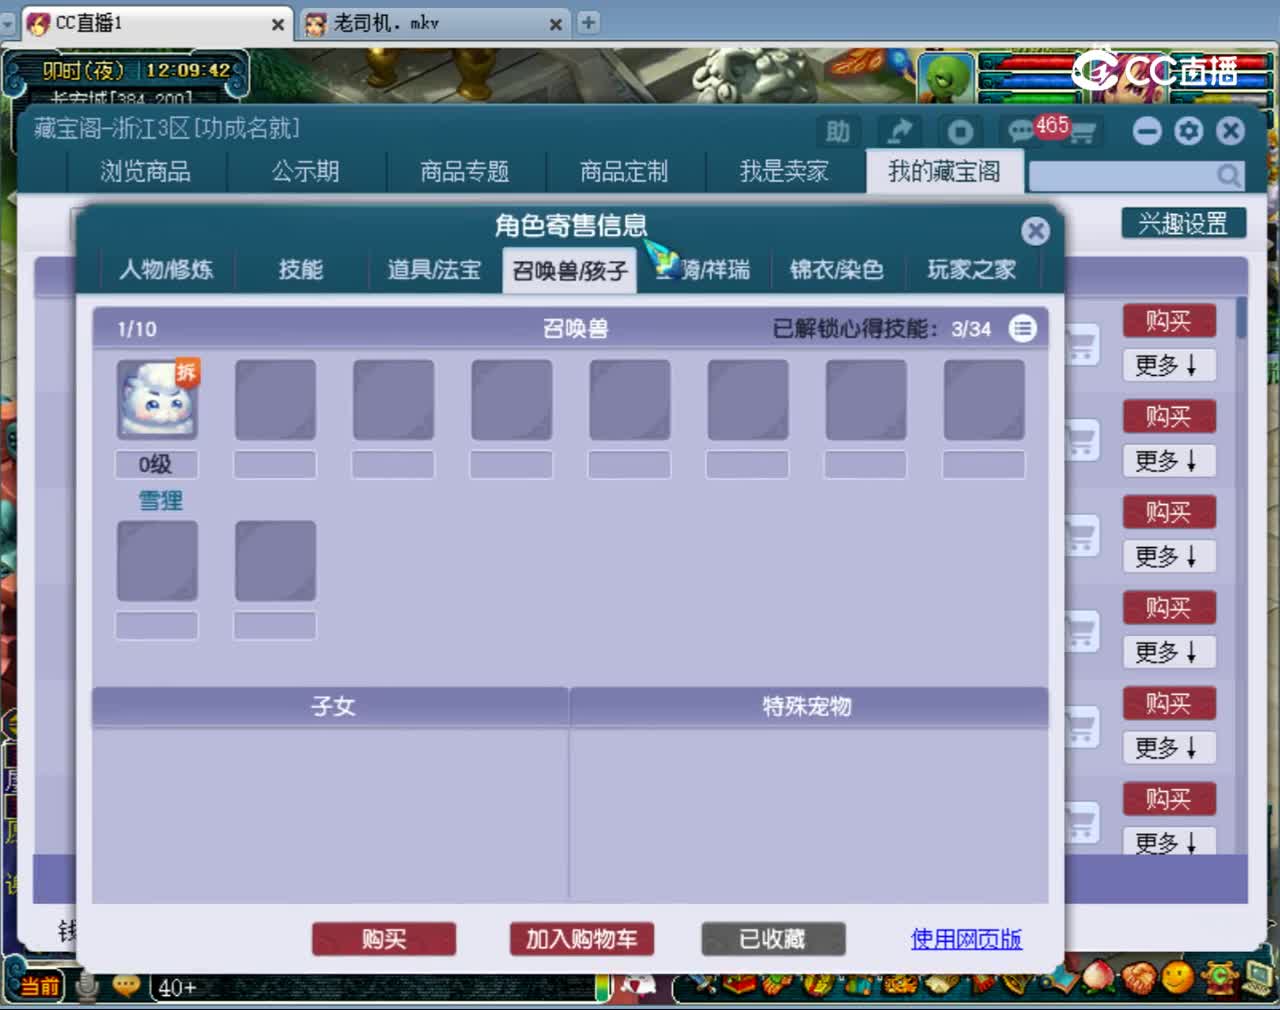The height and width of the screenshot is (1010, 1280).
Task: Switch to 道具/法宝 tab
Action: click(435, 270)
